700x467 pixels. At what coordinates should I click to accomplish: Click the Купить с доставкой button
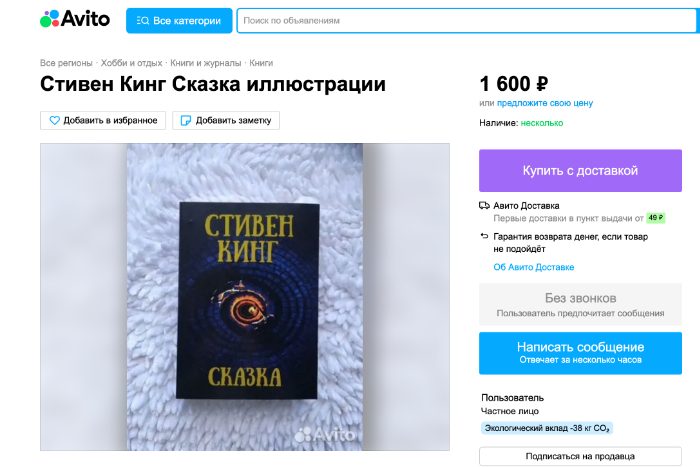(580, 171)
